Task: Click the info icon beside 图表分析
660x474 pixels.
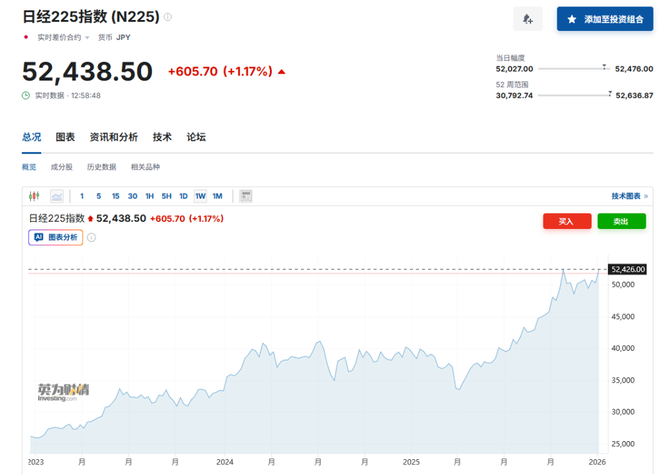Action: [91, 238]
